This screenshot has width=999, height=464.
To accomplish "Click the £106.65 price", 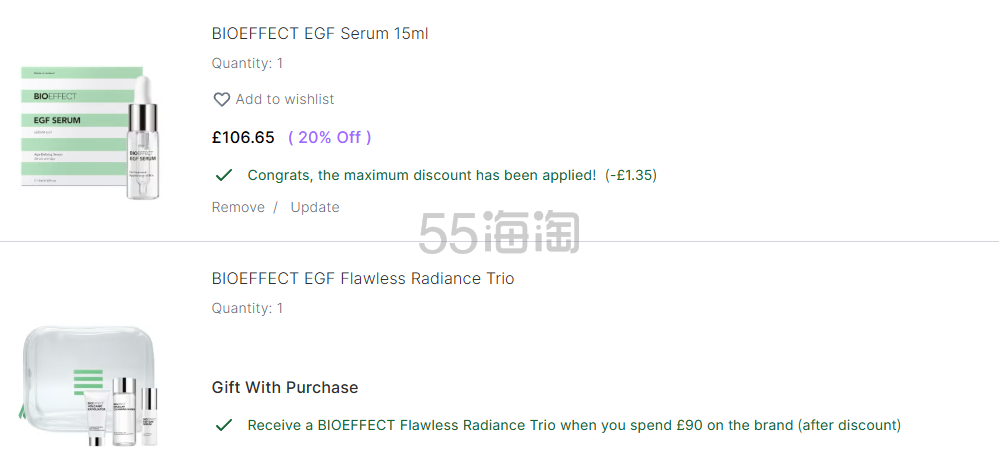I will point(243,137).
